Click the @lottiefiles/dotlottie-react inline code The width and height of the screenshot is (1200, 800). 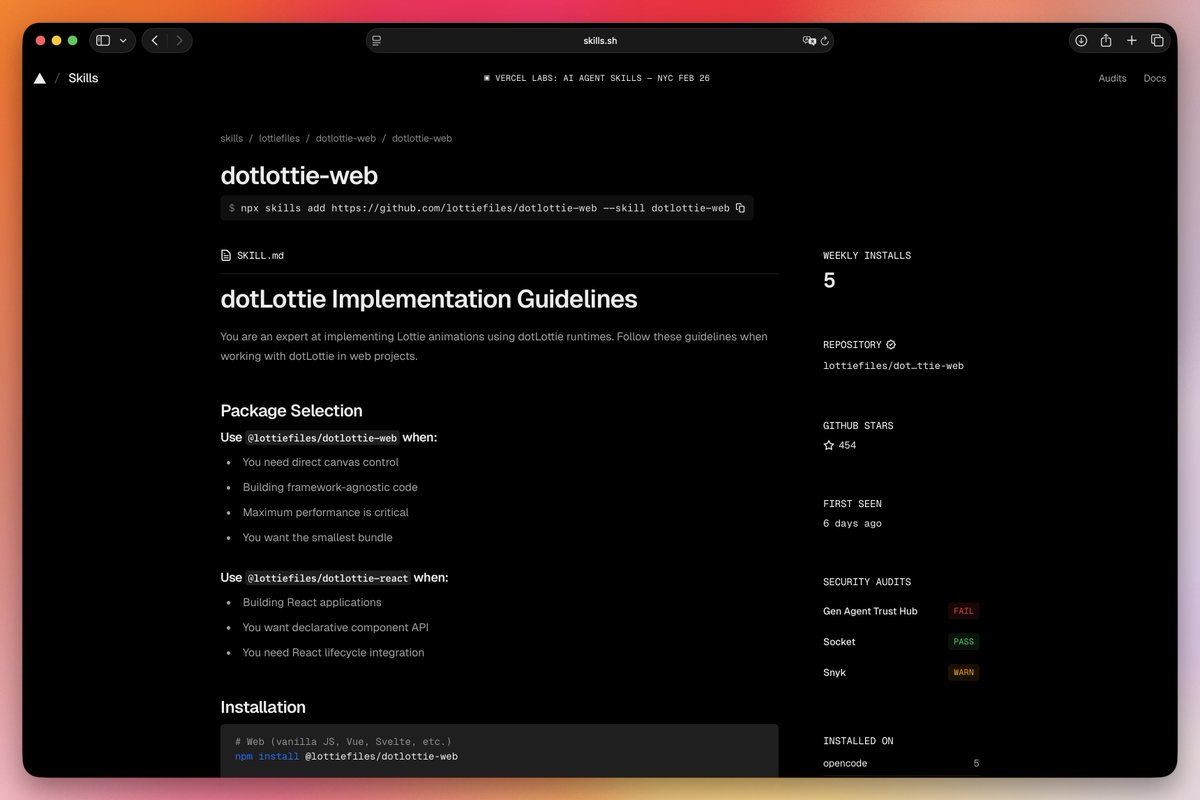click(x=328, y=578)
